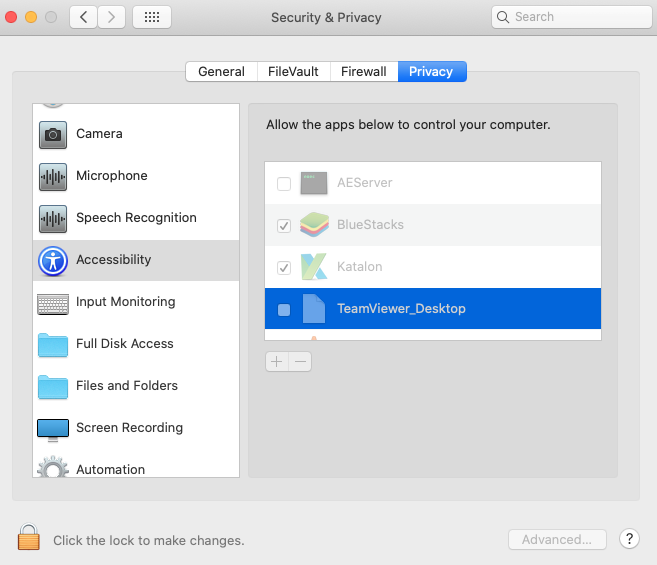Viewport: 657px width, 565px height.
Task: Click the Input Monitoring keyboard icon
Action: click(x=53, y=304)
